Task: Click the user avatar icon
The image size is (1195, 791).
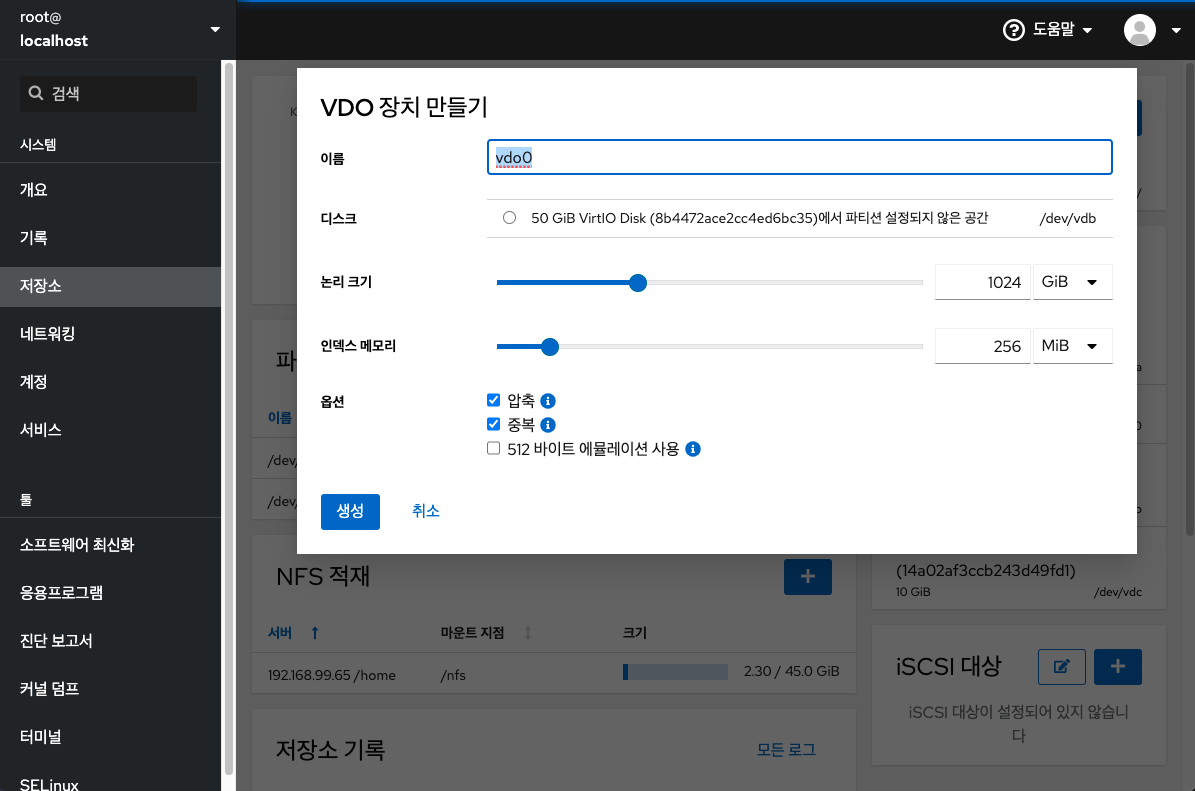Action: [x=1139, y=30]
